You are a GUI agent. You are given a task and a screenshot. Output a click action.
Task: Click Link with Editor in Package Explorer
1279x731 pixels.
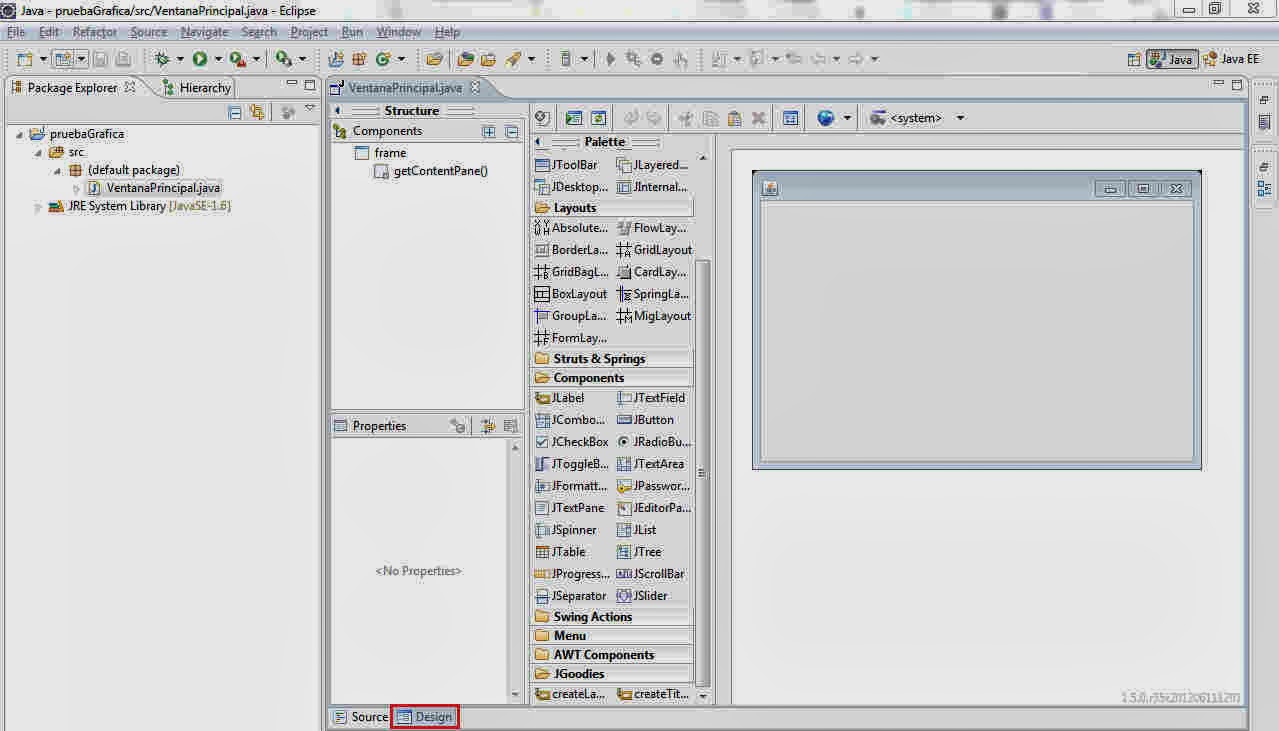tap(257, 112)
